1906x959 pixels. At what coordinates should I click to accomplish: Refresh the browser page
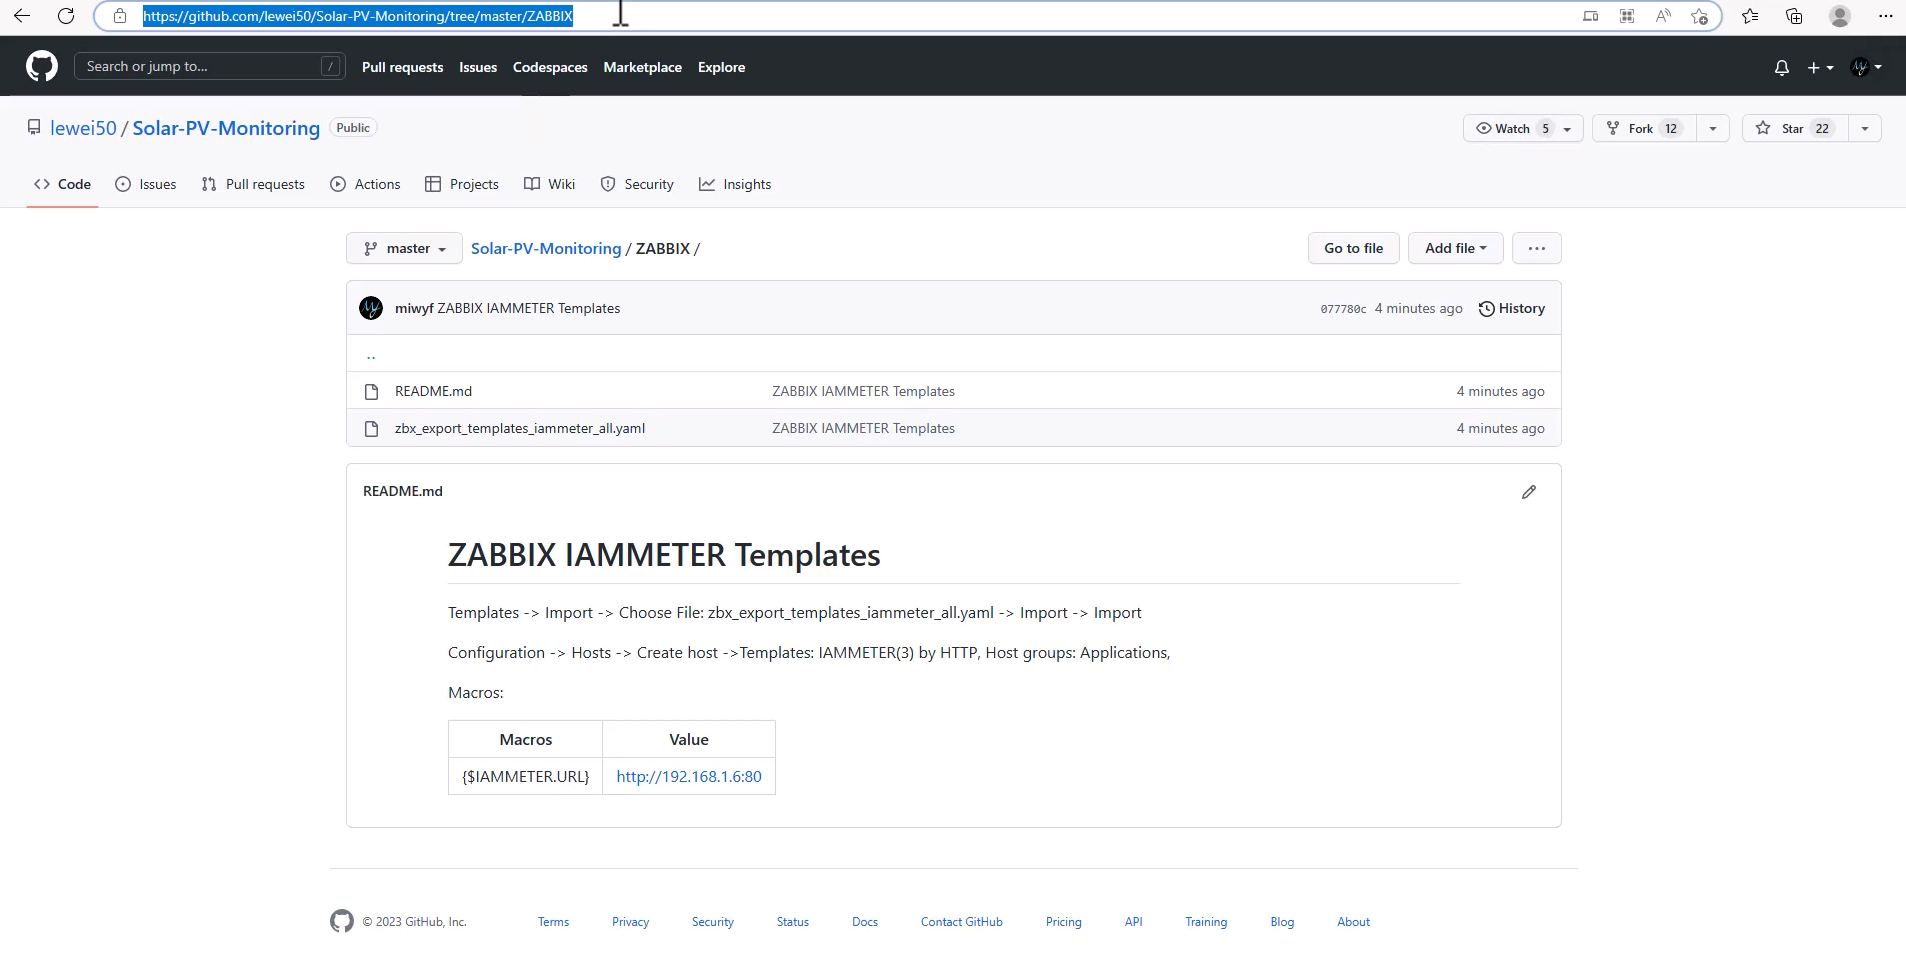[x=66, y=16]
